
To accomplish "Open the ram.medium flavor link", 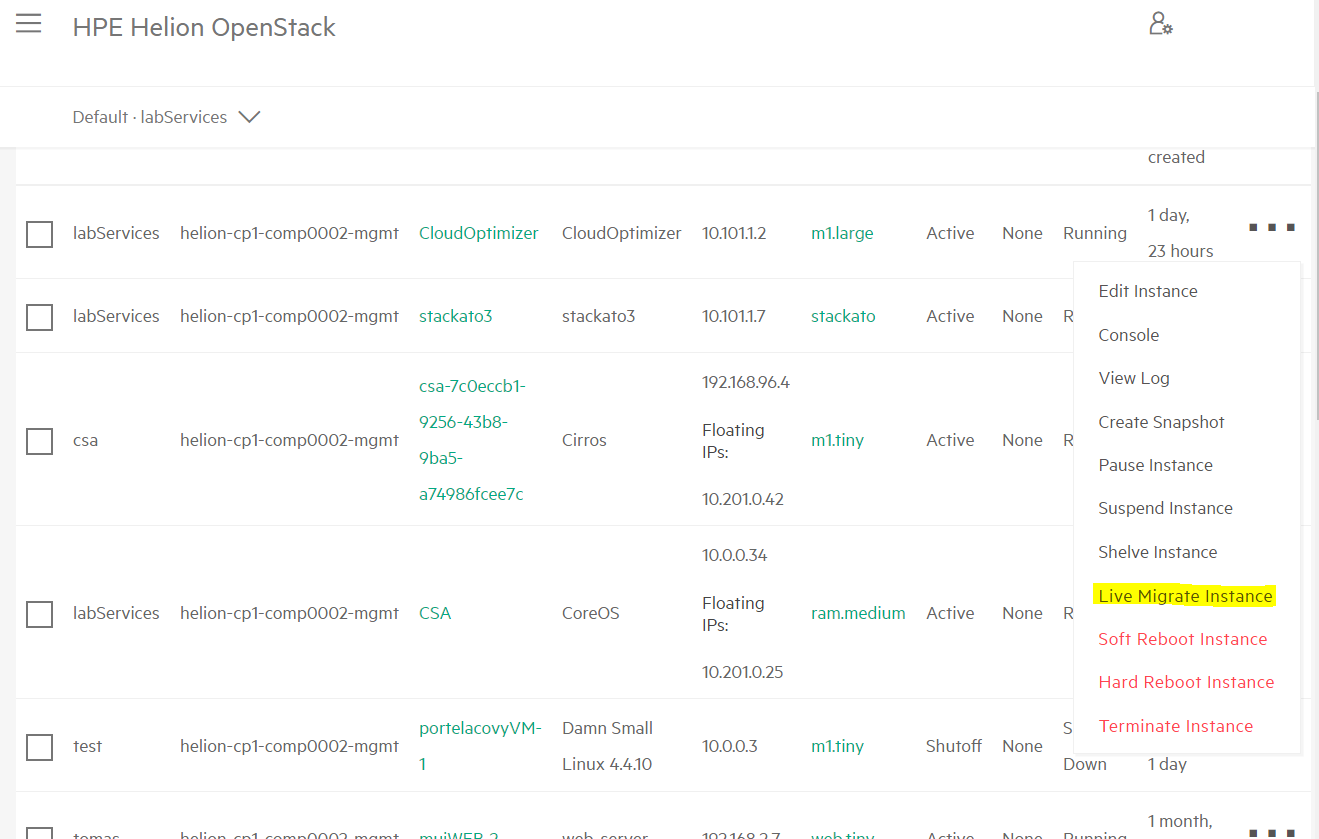I will click(x=858, y=613).
